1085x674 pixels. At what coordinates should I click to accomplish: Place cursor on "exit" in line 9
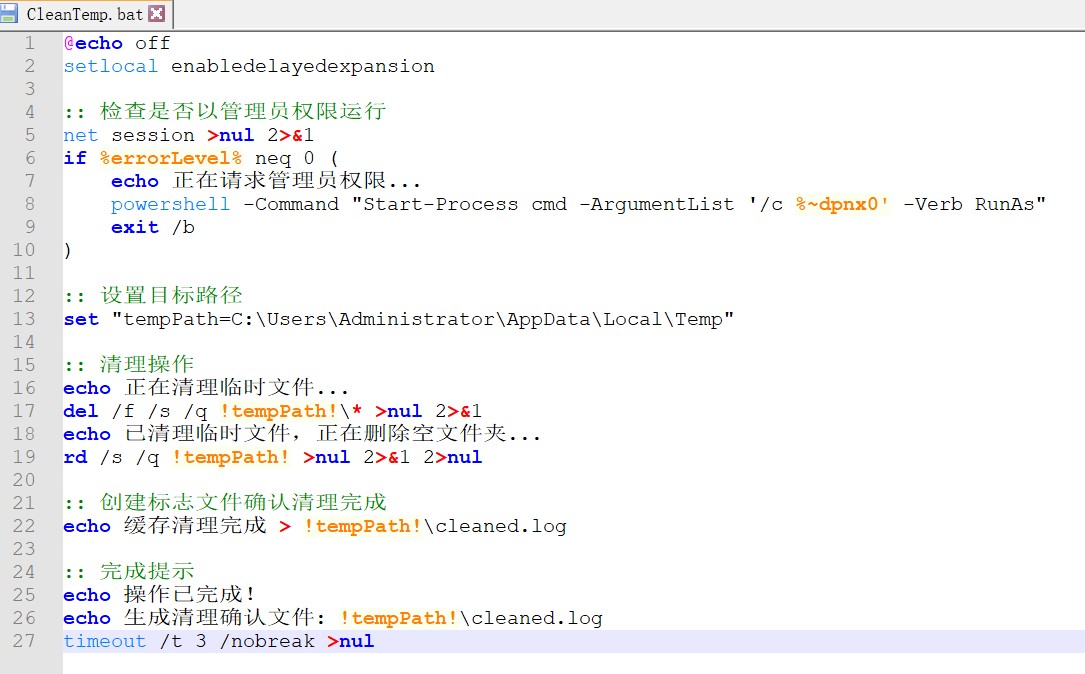[134, 227]
